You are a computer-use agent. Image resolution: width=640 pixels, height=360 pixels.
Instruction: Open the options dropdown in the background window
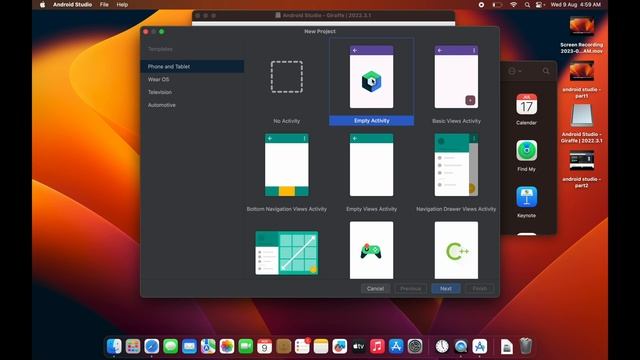[514, 71]
